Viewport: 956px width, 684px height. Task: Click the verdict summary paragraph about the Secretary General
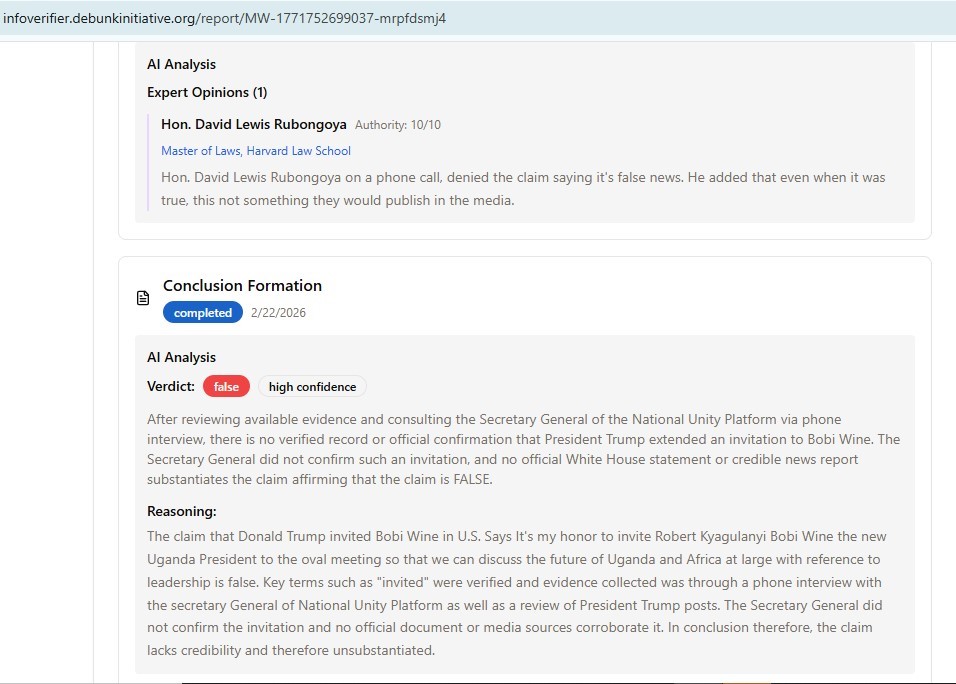pyautogui.click(x=523, y=449)
